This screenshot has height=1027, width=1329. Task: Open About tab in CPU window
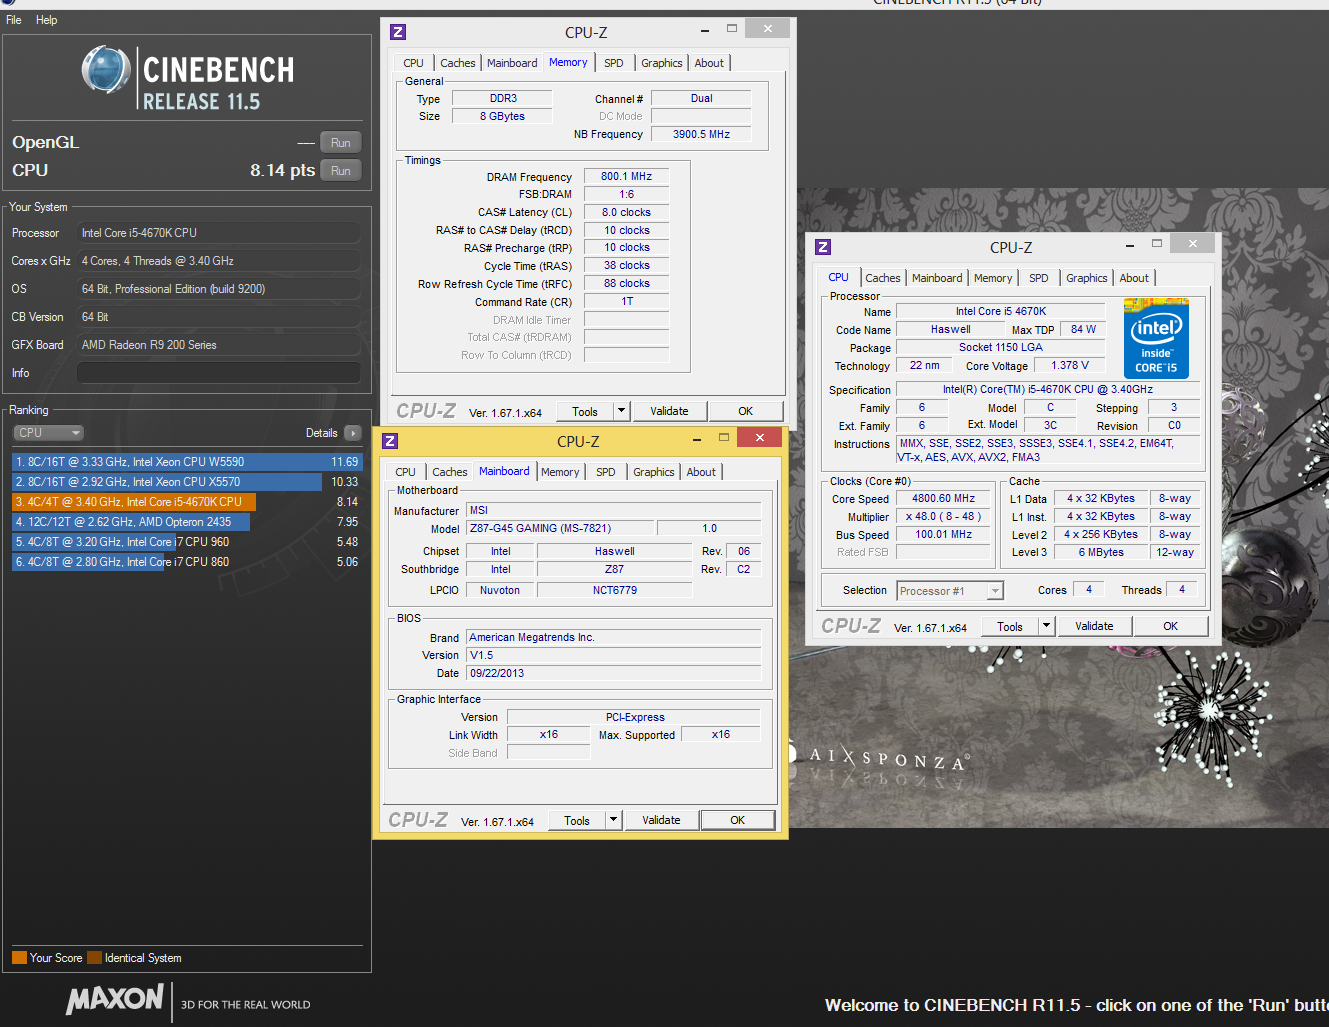pyautogui.click(x=1134, y=278)
